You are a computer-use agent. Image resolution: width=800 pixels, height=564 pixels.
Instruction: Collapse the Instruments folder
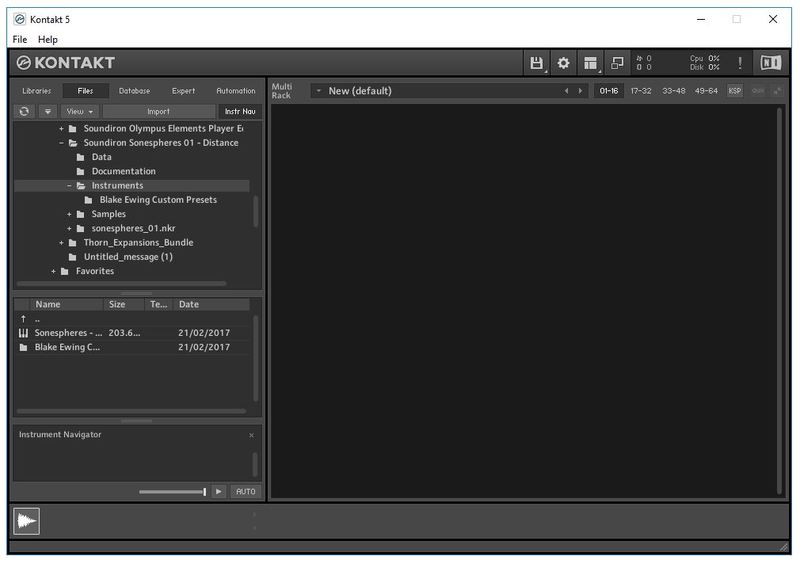click(x=69, y=186)
